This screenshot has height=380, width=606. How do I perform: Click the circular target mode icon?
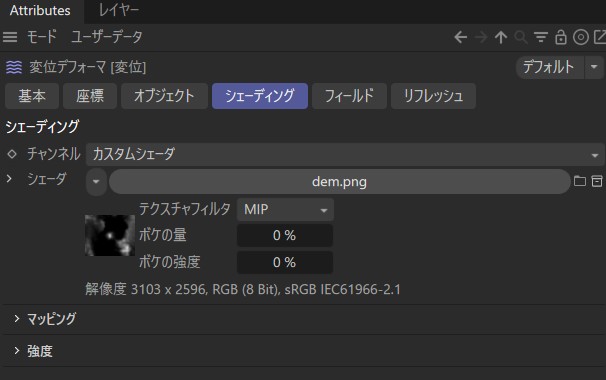pyautogui.click(x=580, y=37)
